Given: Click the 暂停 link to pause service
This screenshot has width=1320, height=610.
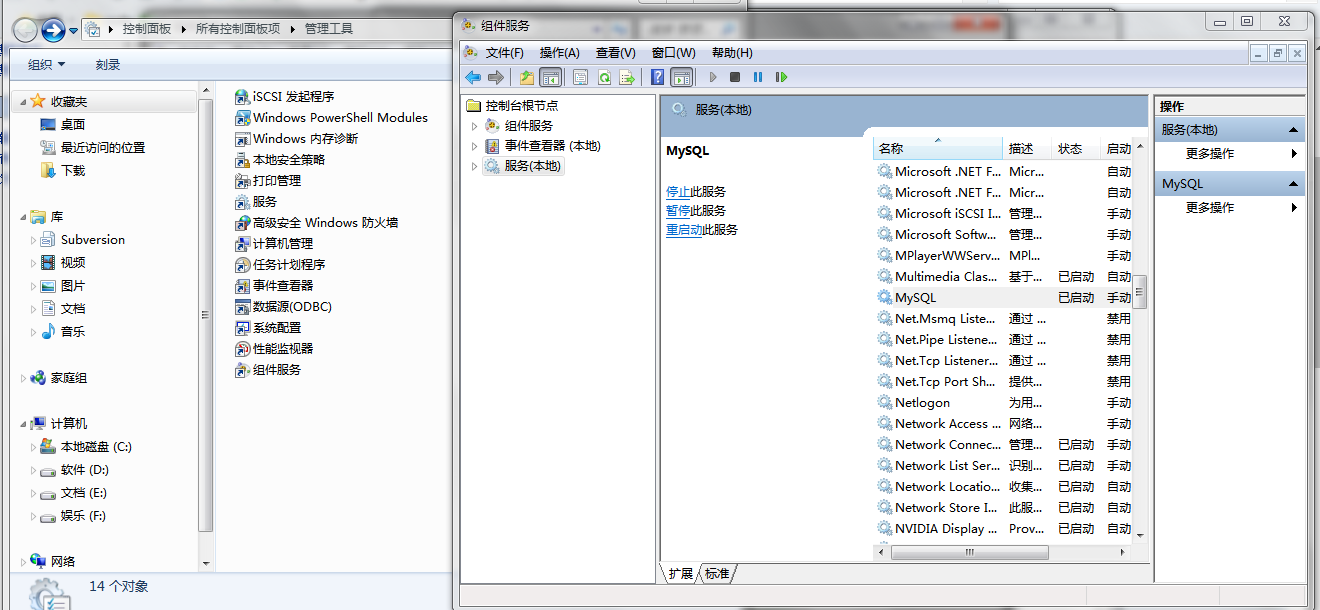Looking at the screenshot, I should point(678,211).
